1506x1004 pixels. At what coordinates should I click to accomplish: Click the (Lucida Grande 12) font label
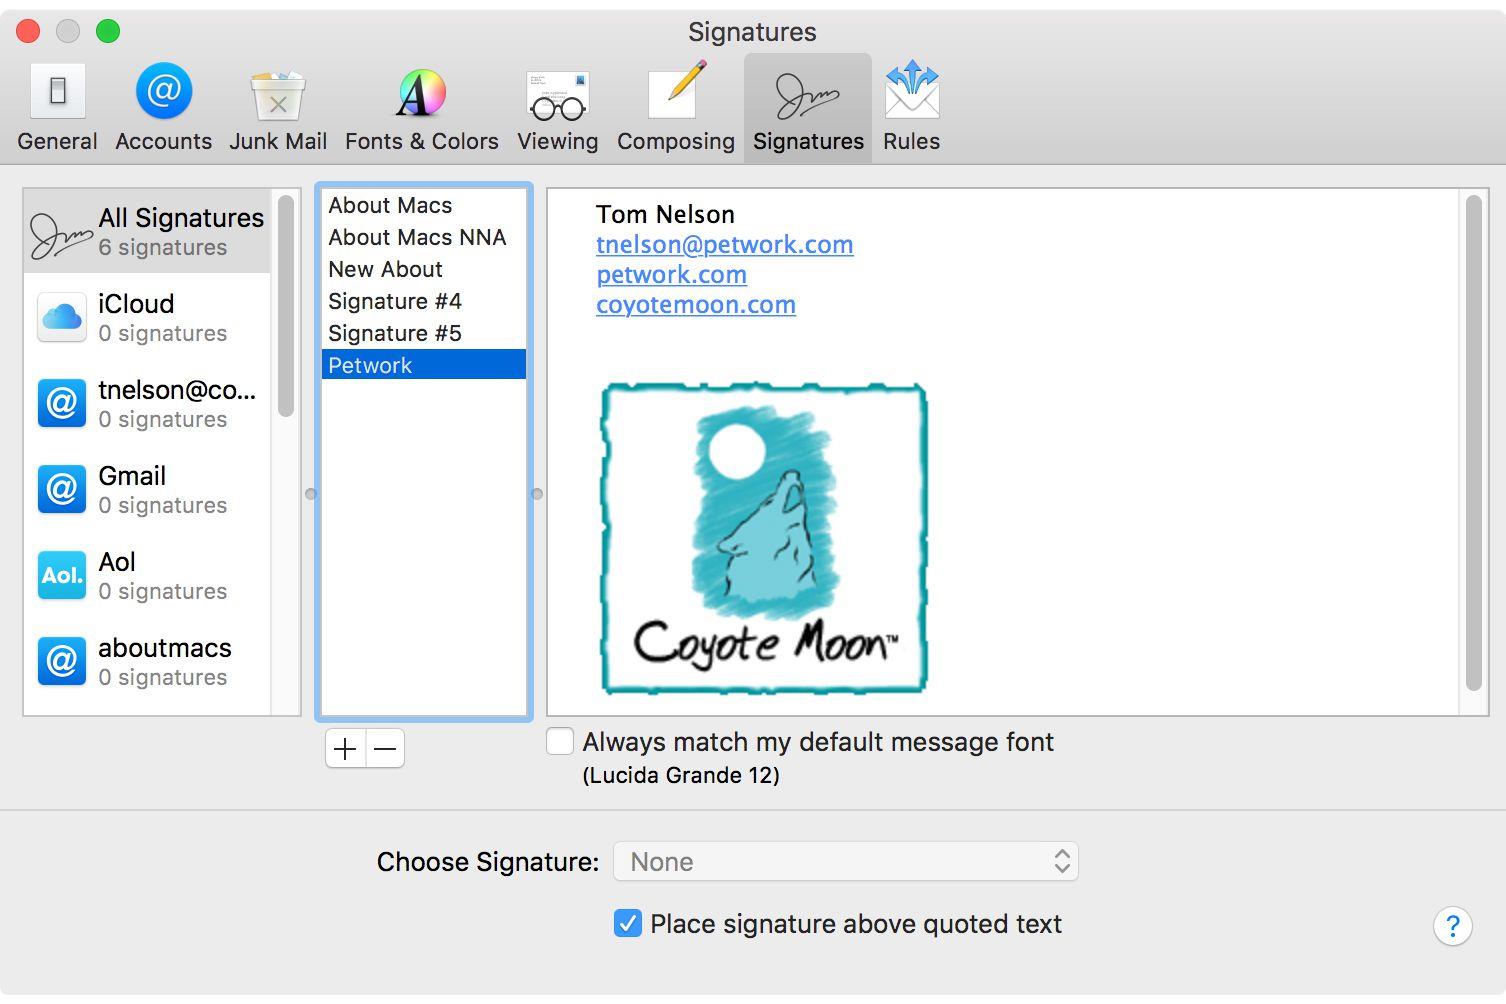point(681,776)
